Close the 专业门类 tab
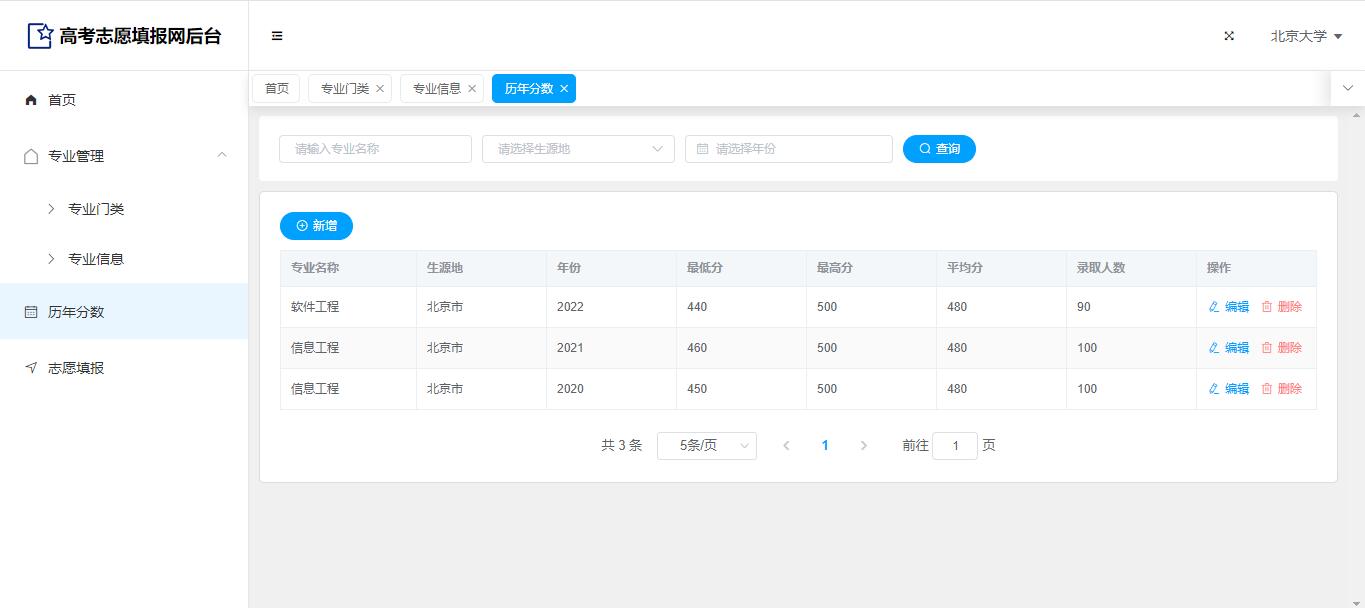 pos(380,89)
